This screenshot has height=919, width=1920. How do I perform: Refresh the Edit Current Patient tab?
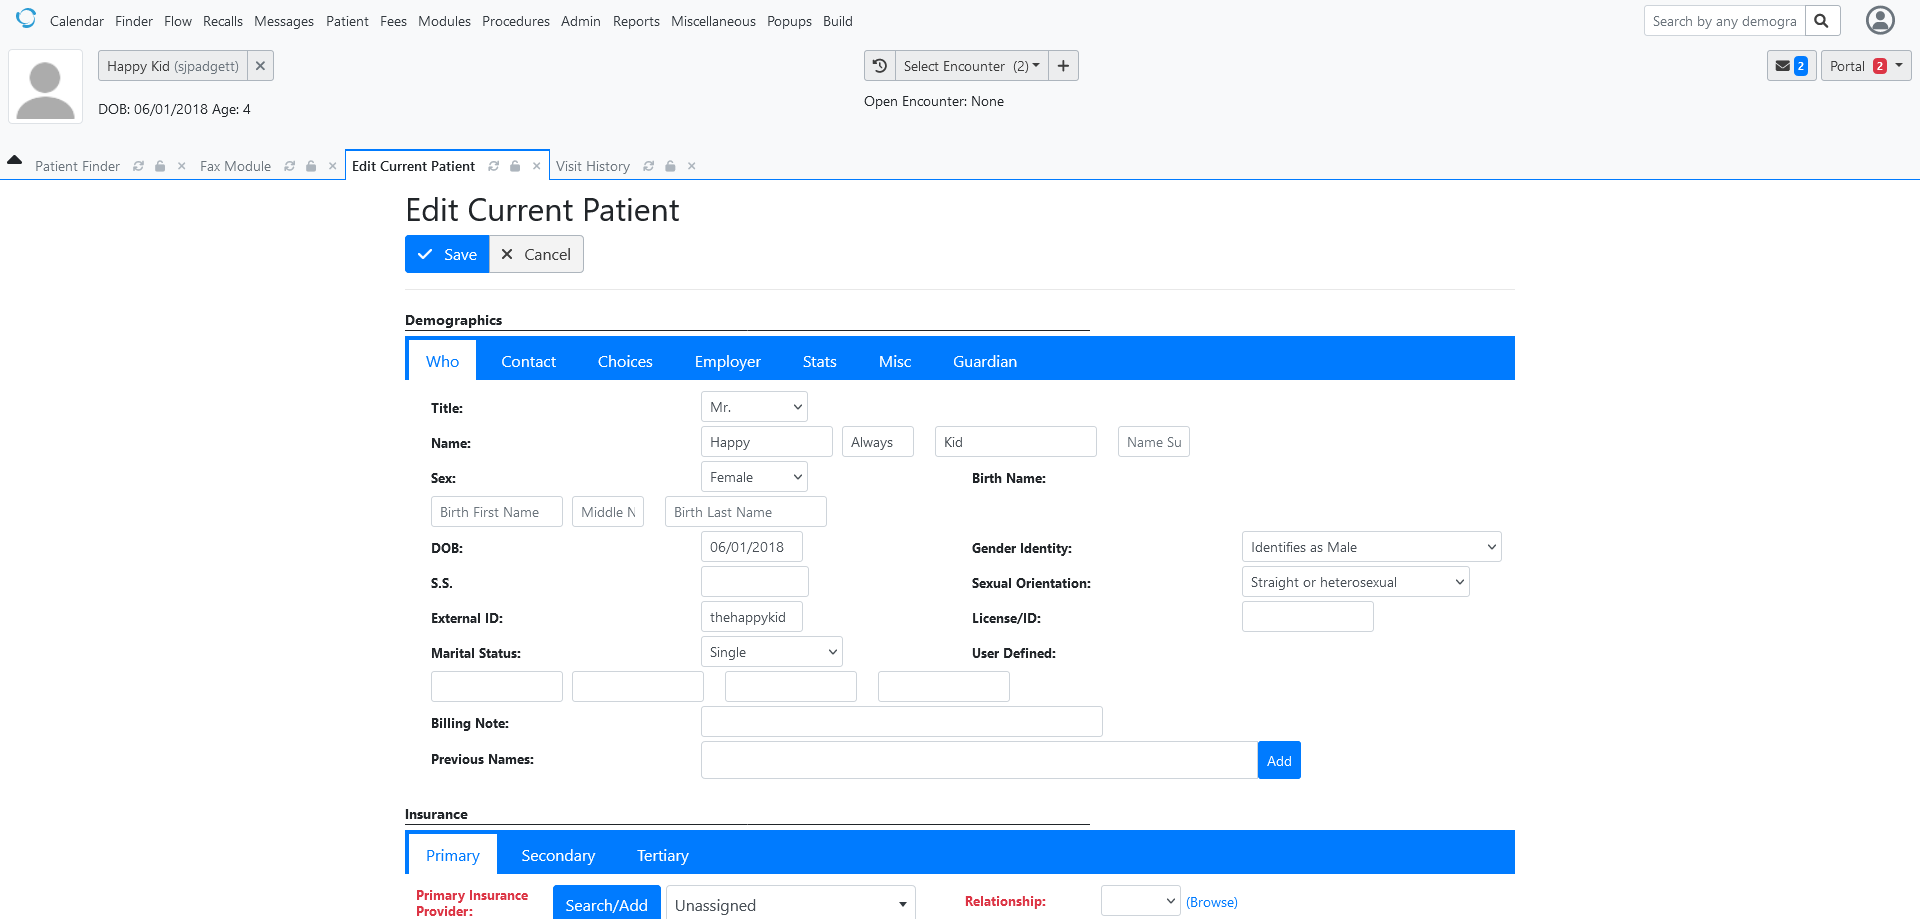493,166
